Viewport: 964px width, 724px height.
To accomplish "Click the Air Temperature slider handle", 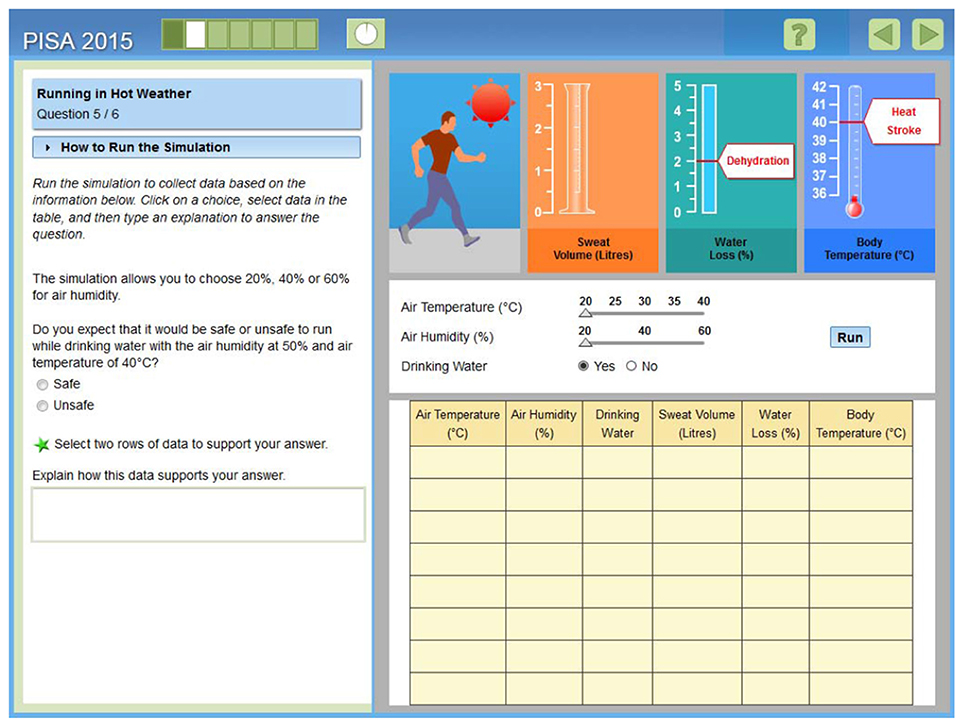I will point(585,313).
